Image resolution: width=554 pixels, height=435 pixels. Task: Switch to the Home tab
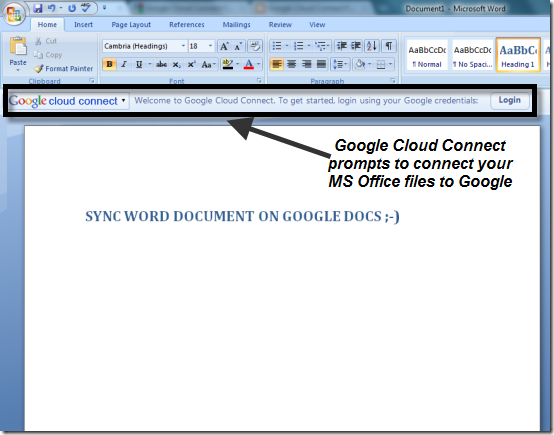point(47,25)
